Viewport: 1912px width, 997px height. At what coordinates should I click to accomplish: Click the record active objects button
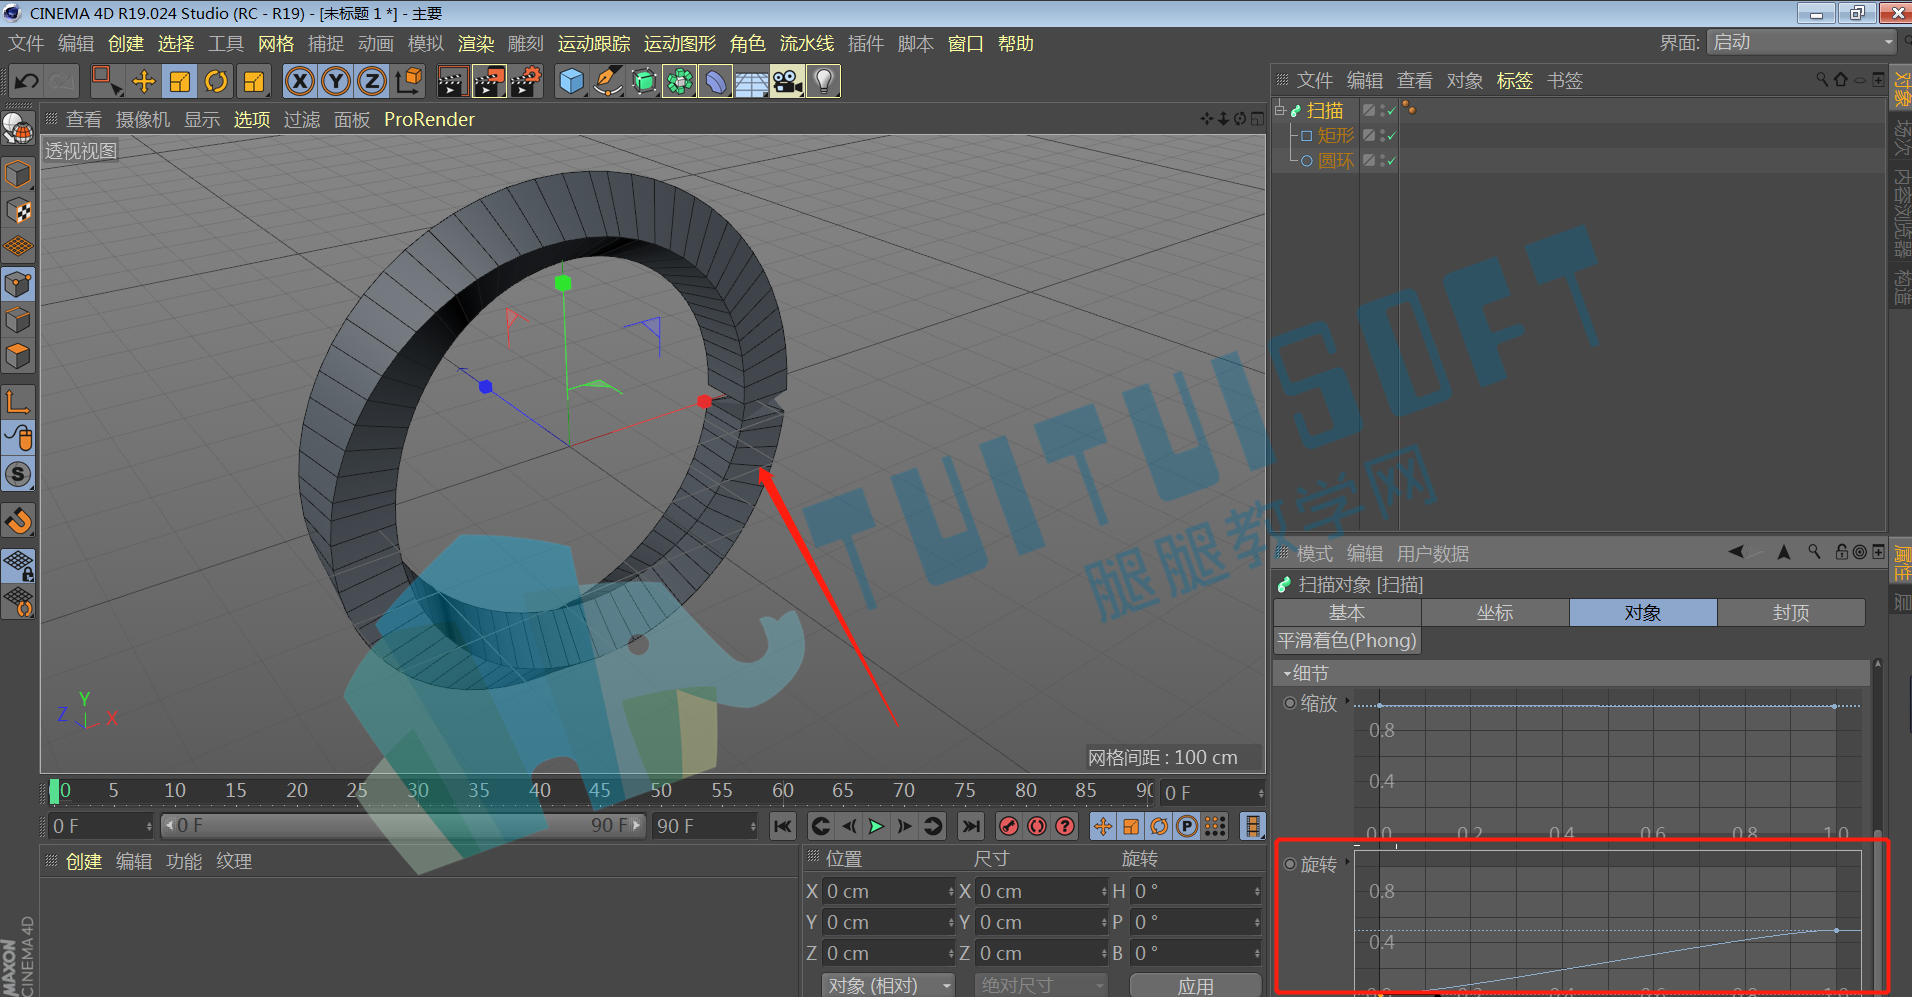[1009, 826]
